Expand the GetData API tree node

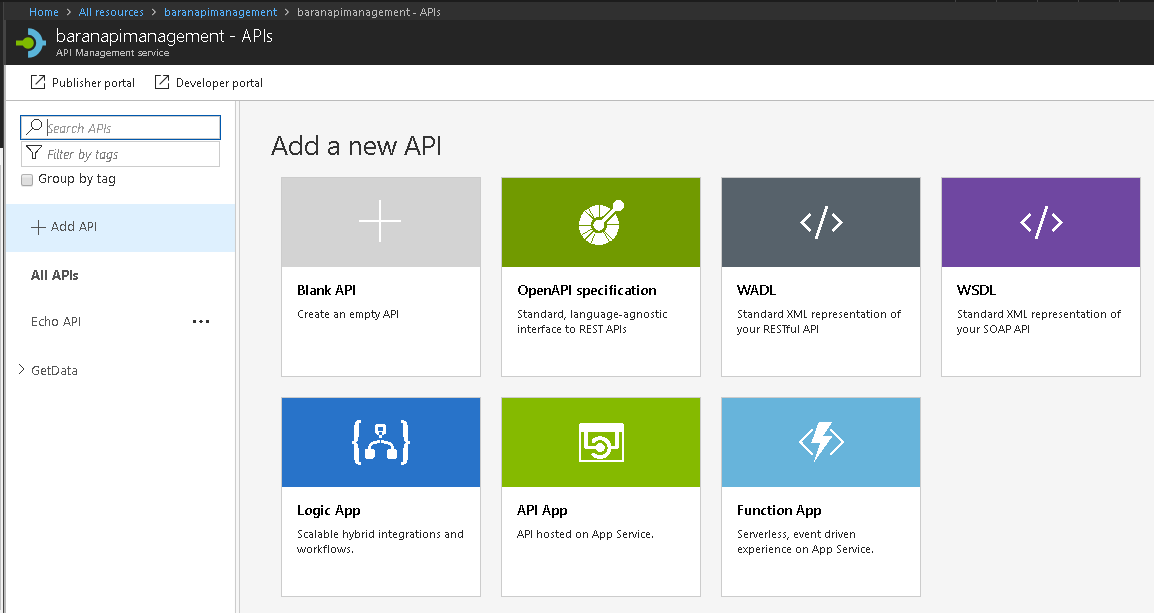click(21, 369)
